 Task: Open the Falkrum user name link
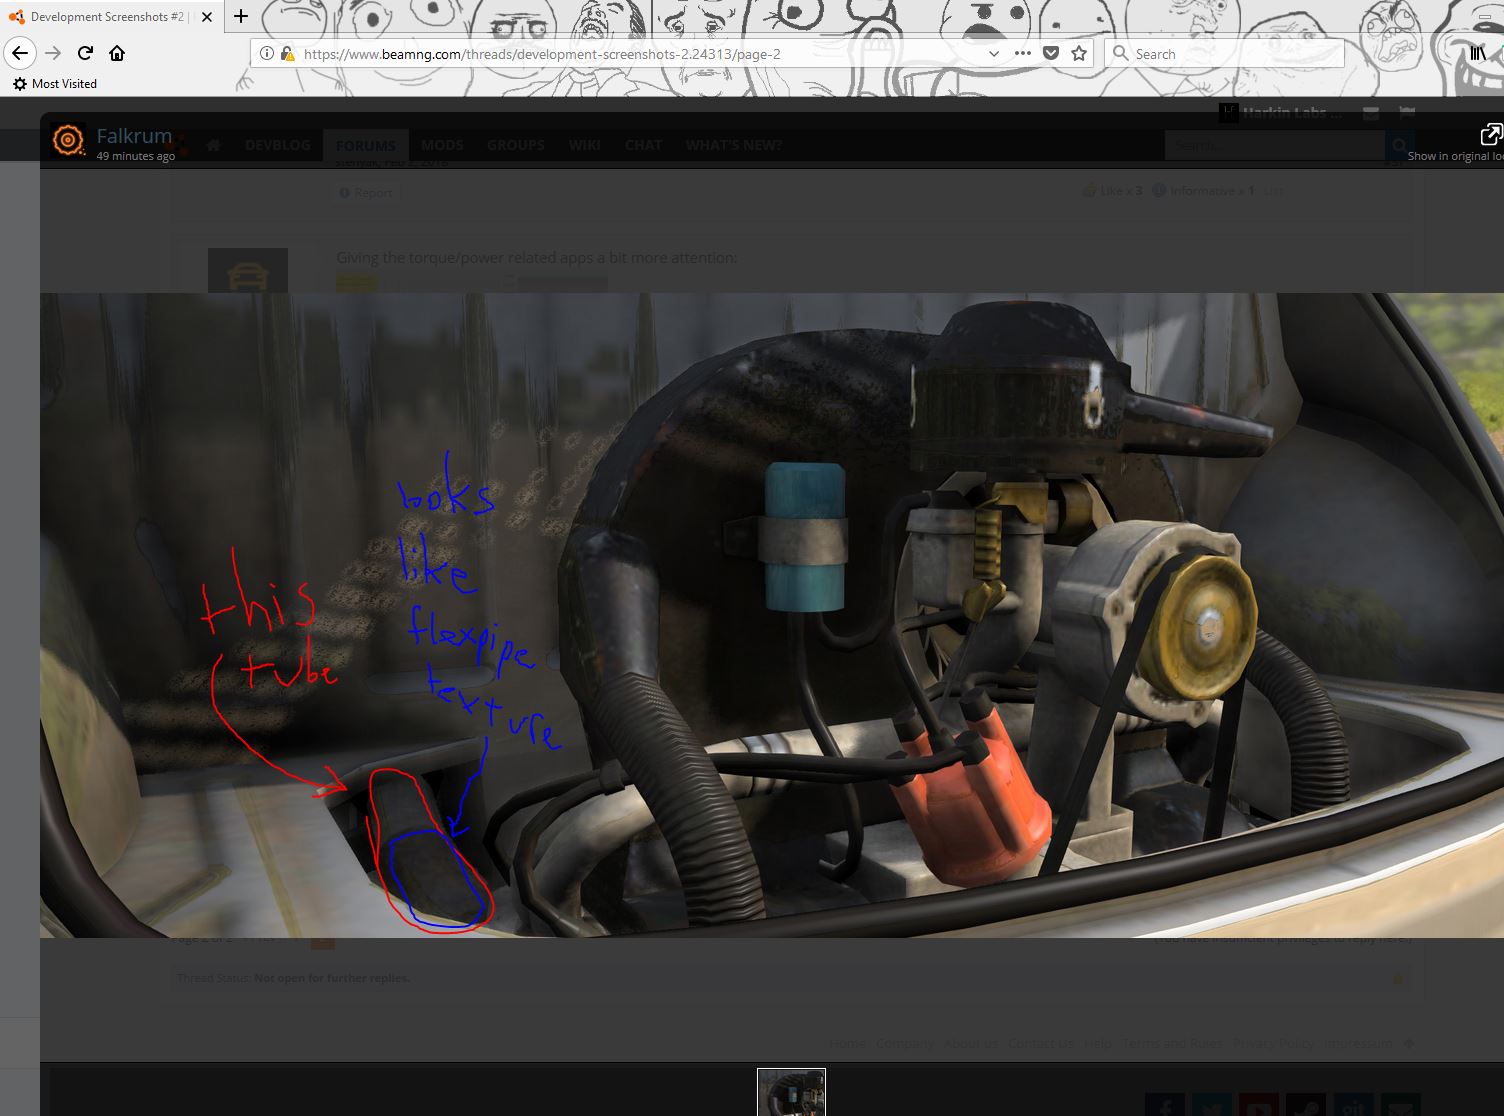(x=134, y=135)
